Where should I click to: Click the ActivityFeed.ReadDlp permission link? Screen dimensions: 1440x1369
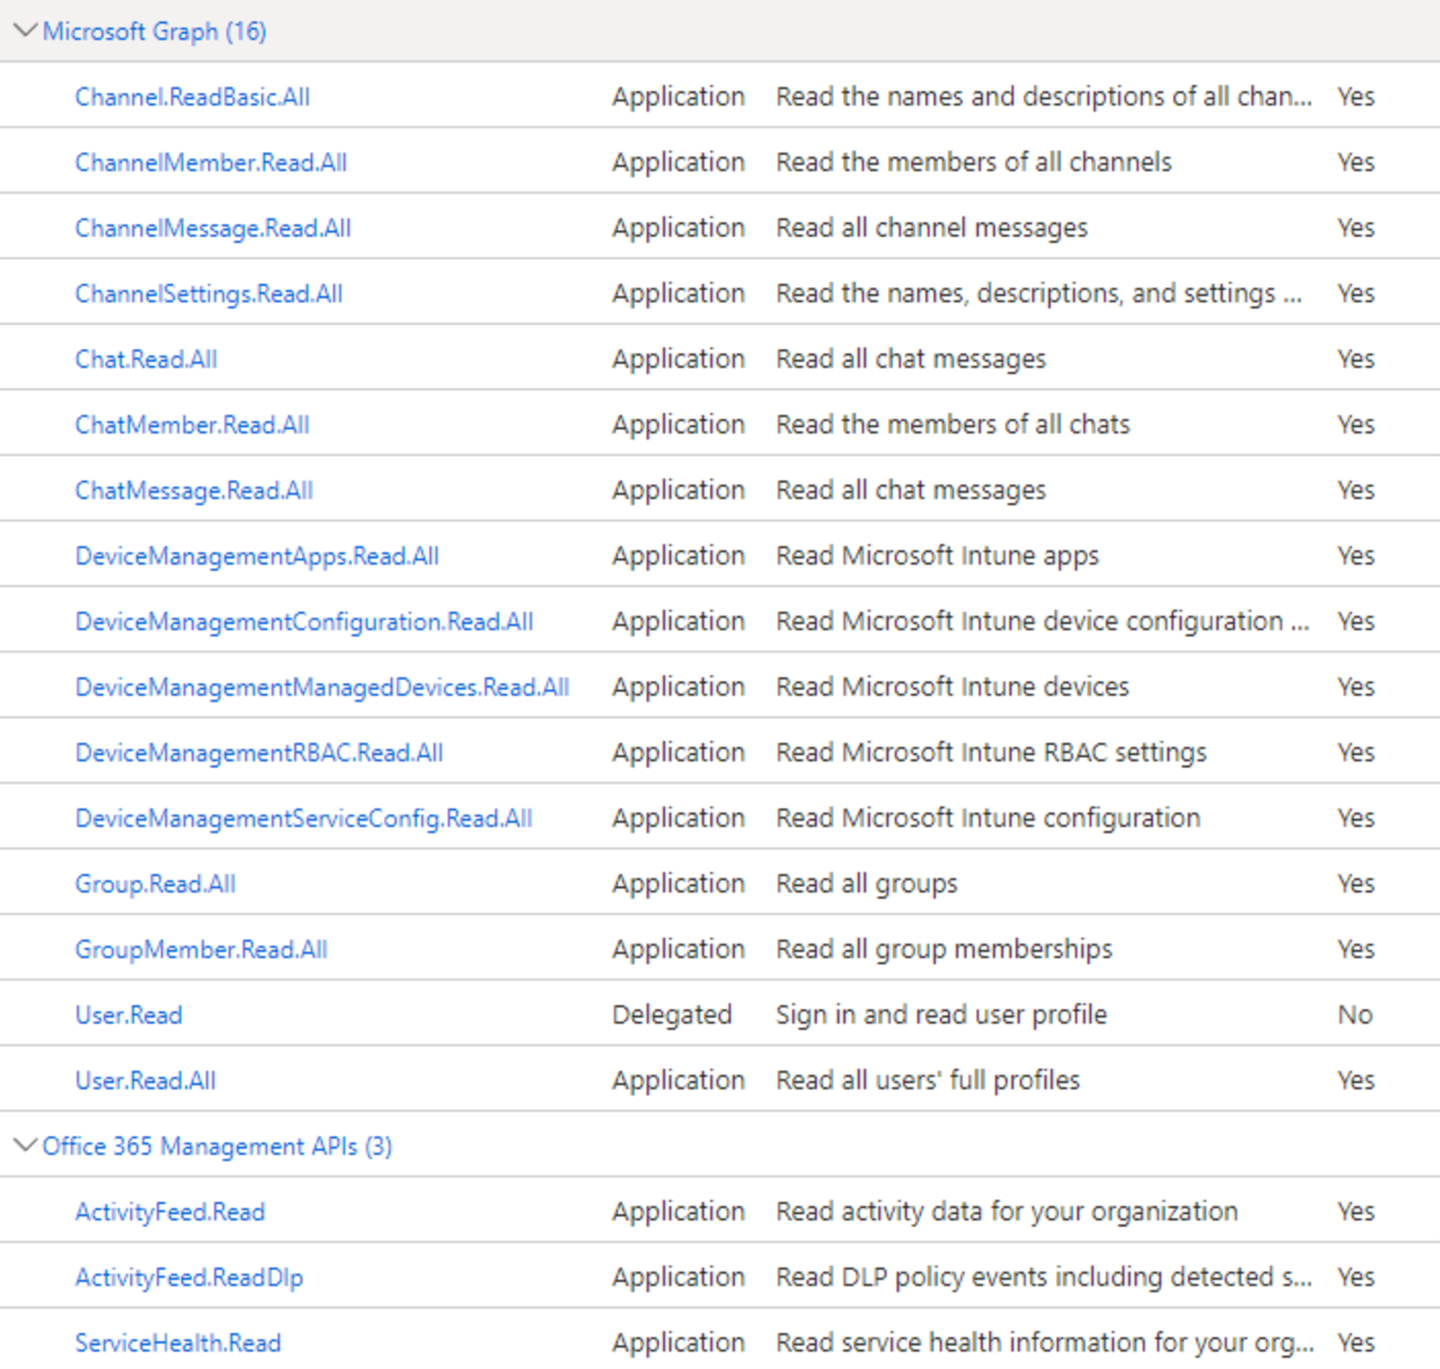[x=189, y=1278]
